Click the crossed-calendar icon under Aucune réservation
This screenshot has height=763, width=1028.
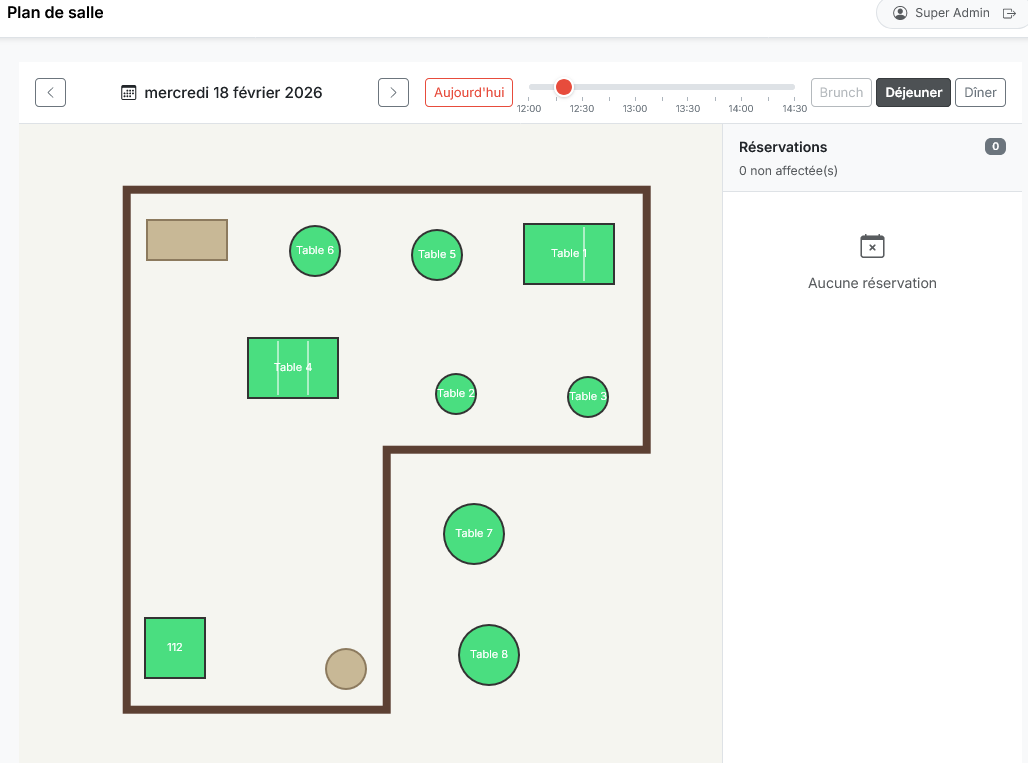tap(872, 246)
